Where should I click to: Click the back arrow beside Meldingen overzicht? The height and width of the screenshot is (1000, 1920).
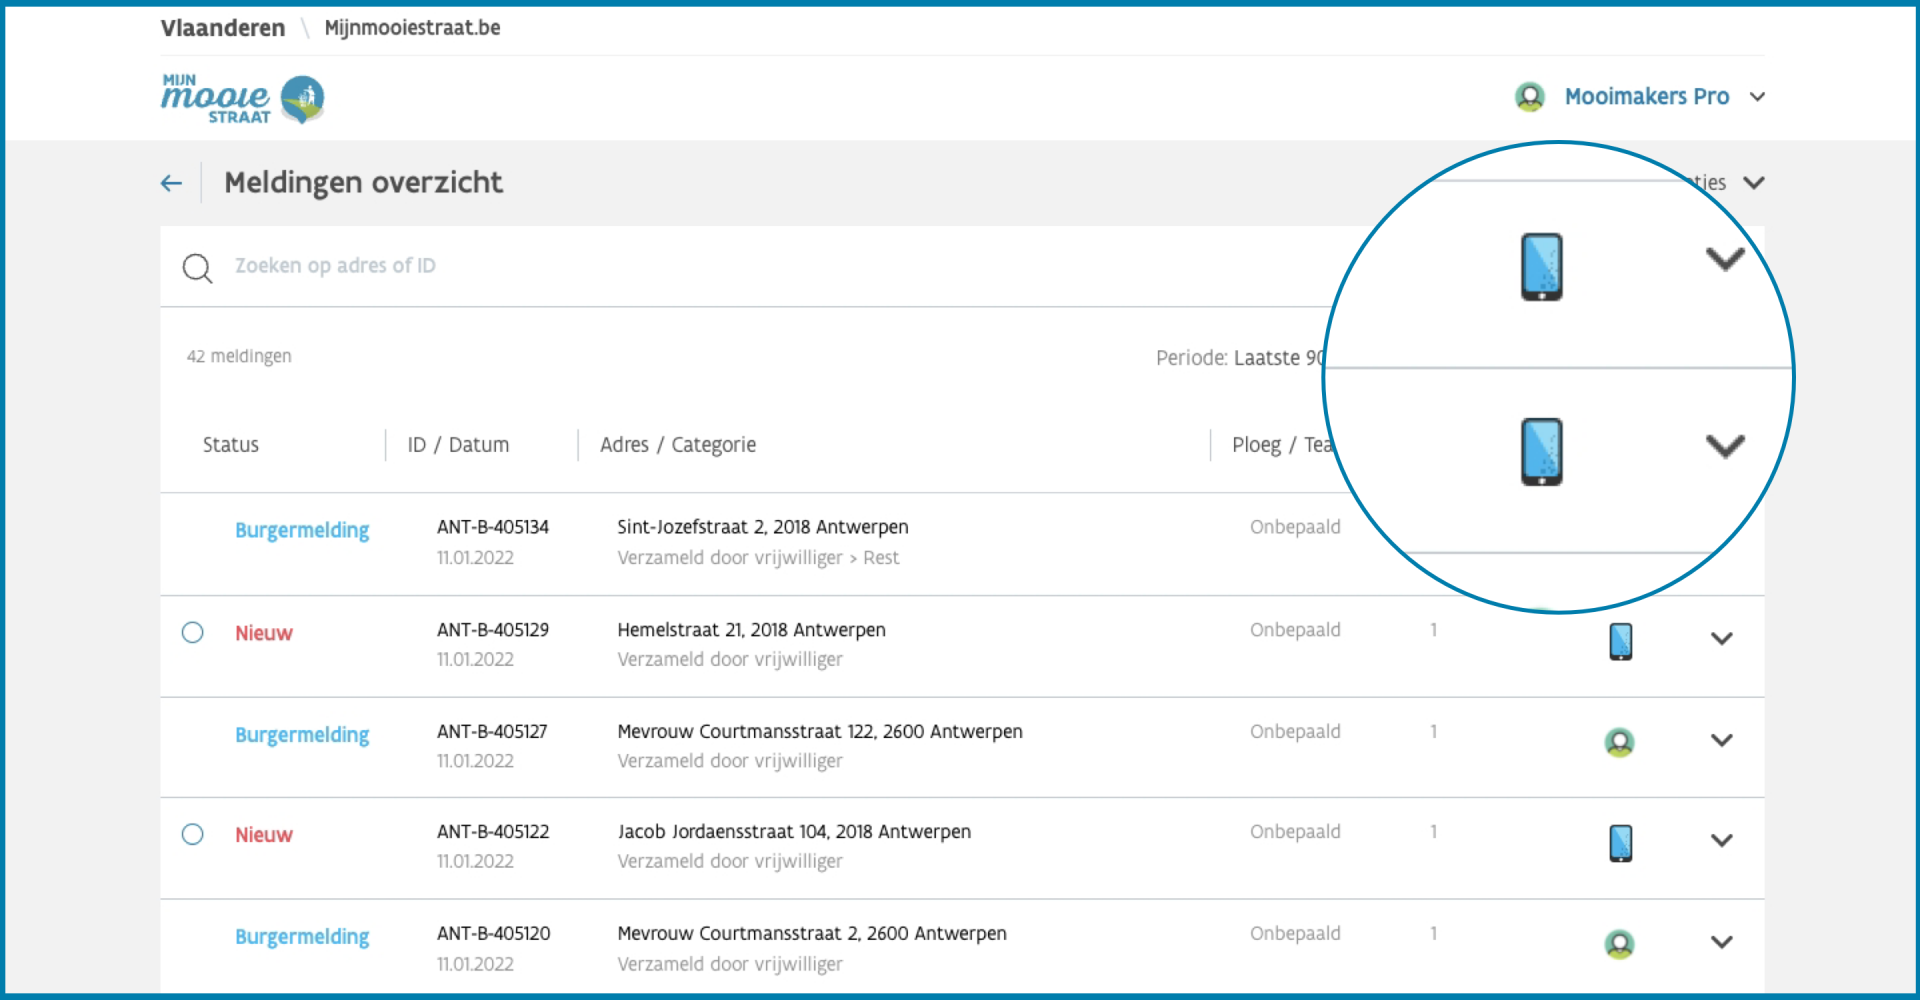171,183
